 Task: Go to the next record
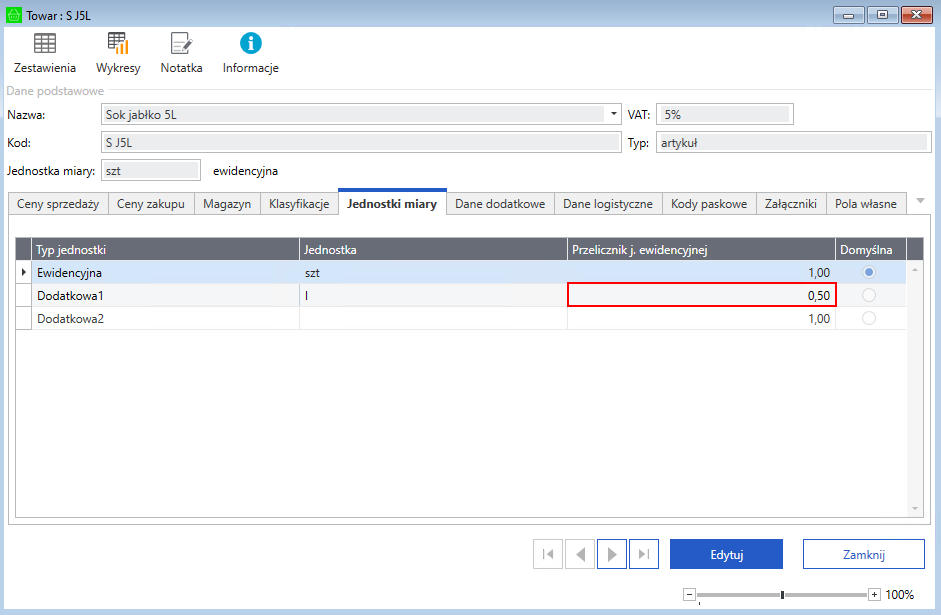click(x=612, y=554)
